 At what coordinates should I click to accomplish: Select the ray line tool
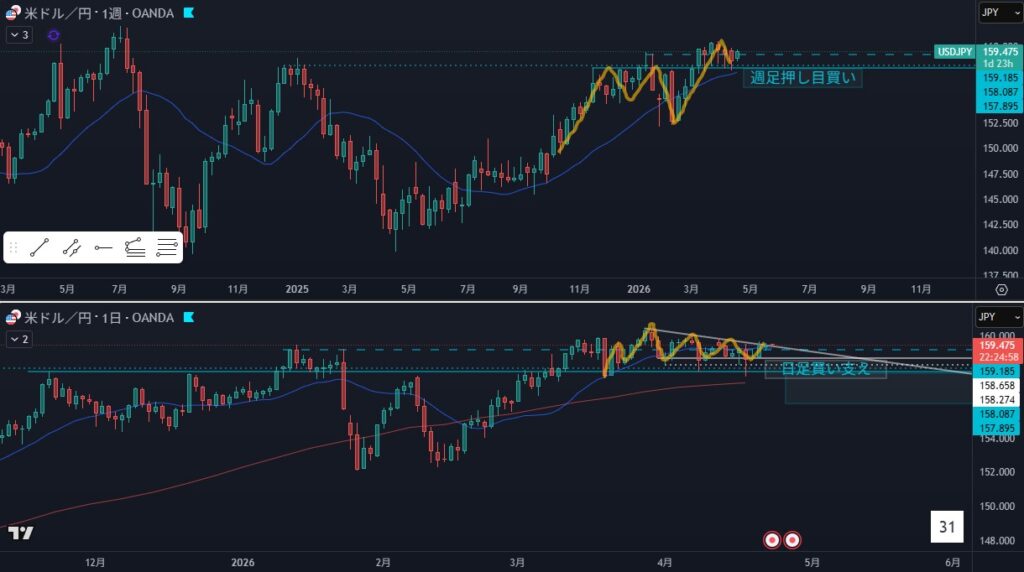[71, 247]
